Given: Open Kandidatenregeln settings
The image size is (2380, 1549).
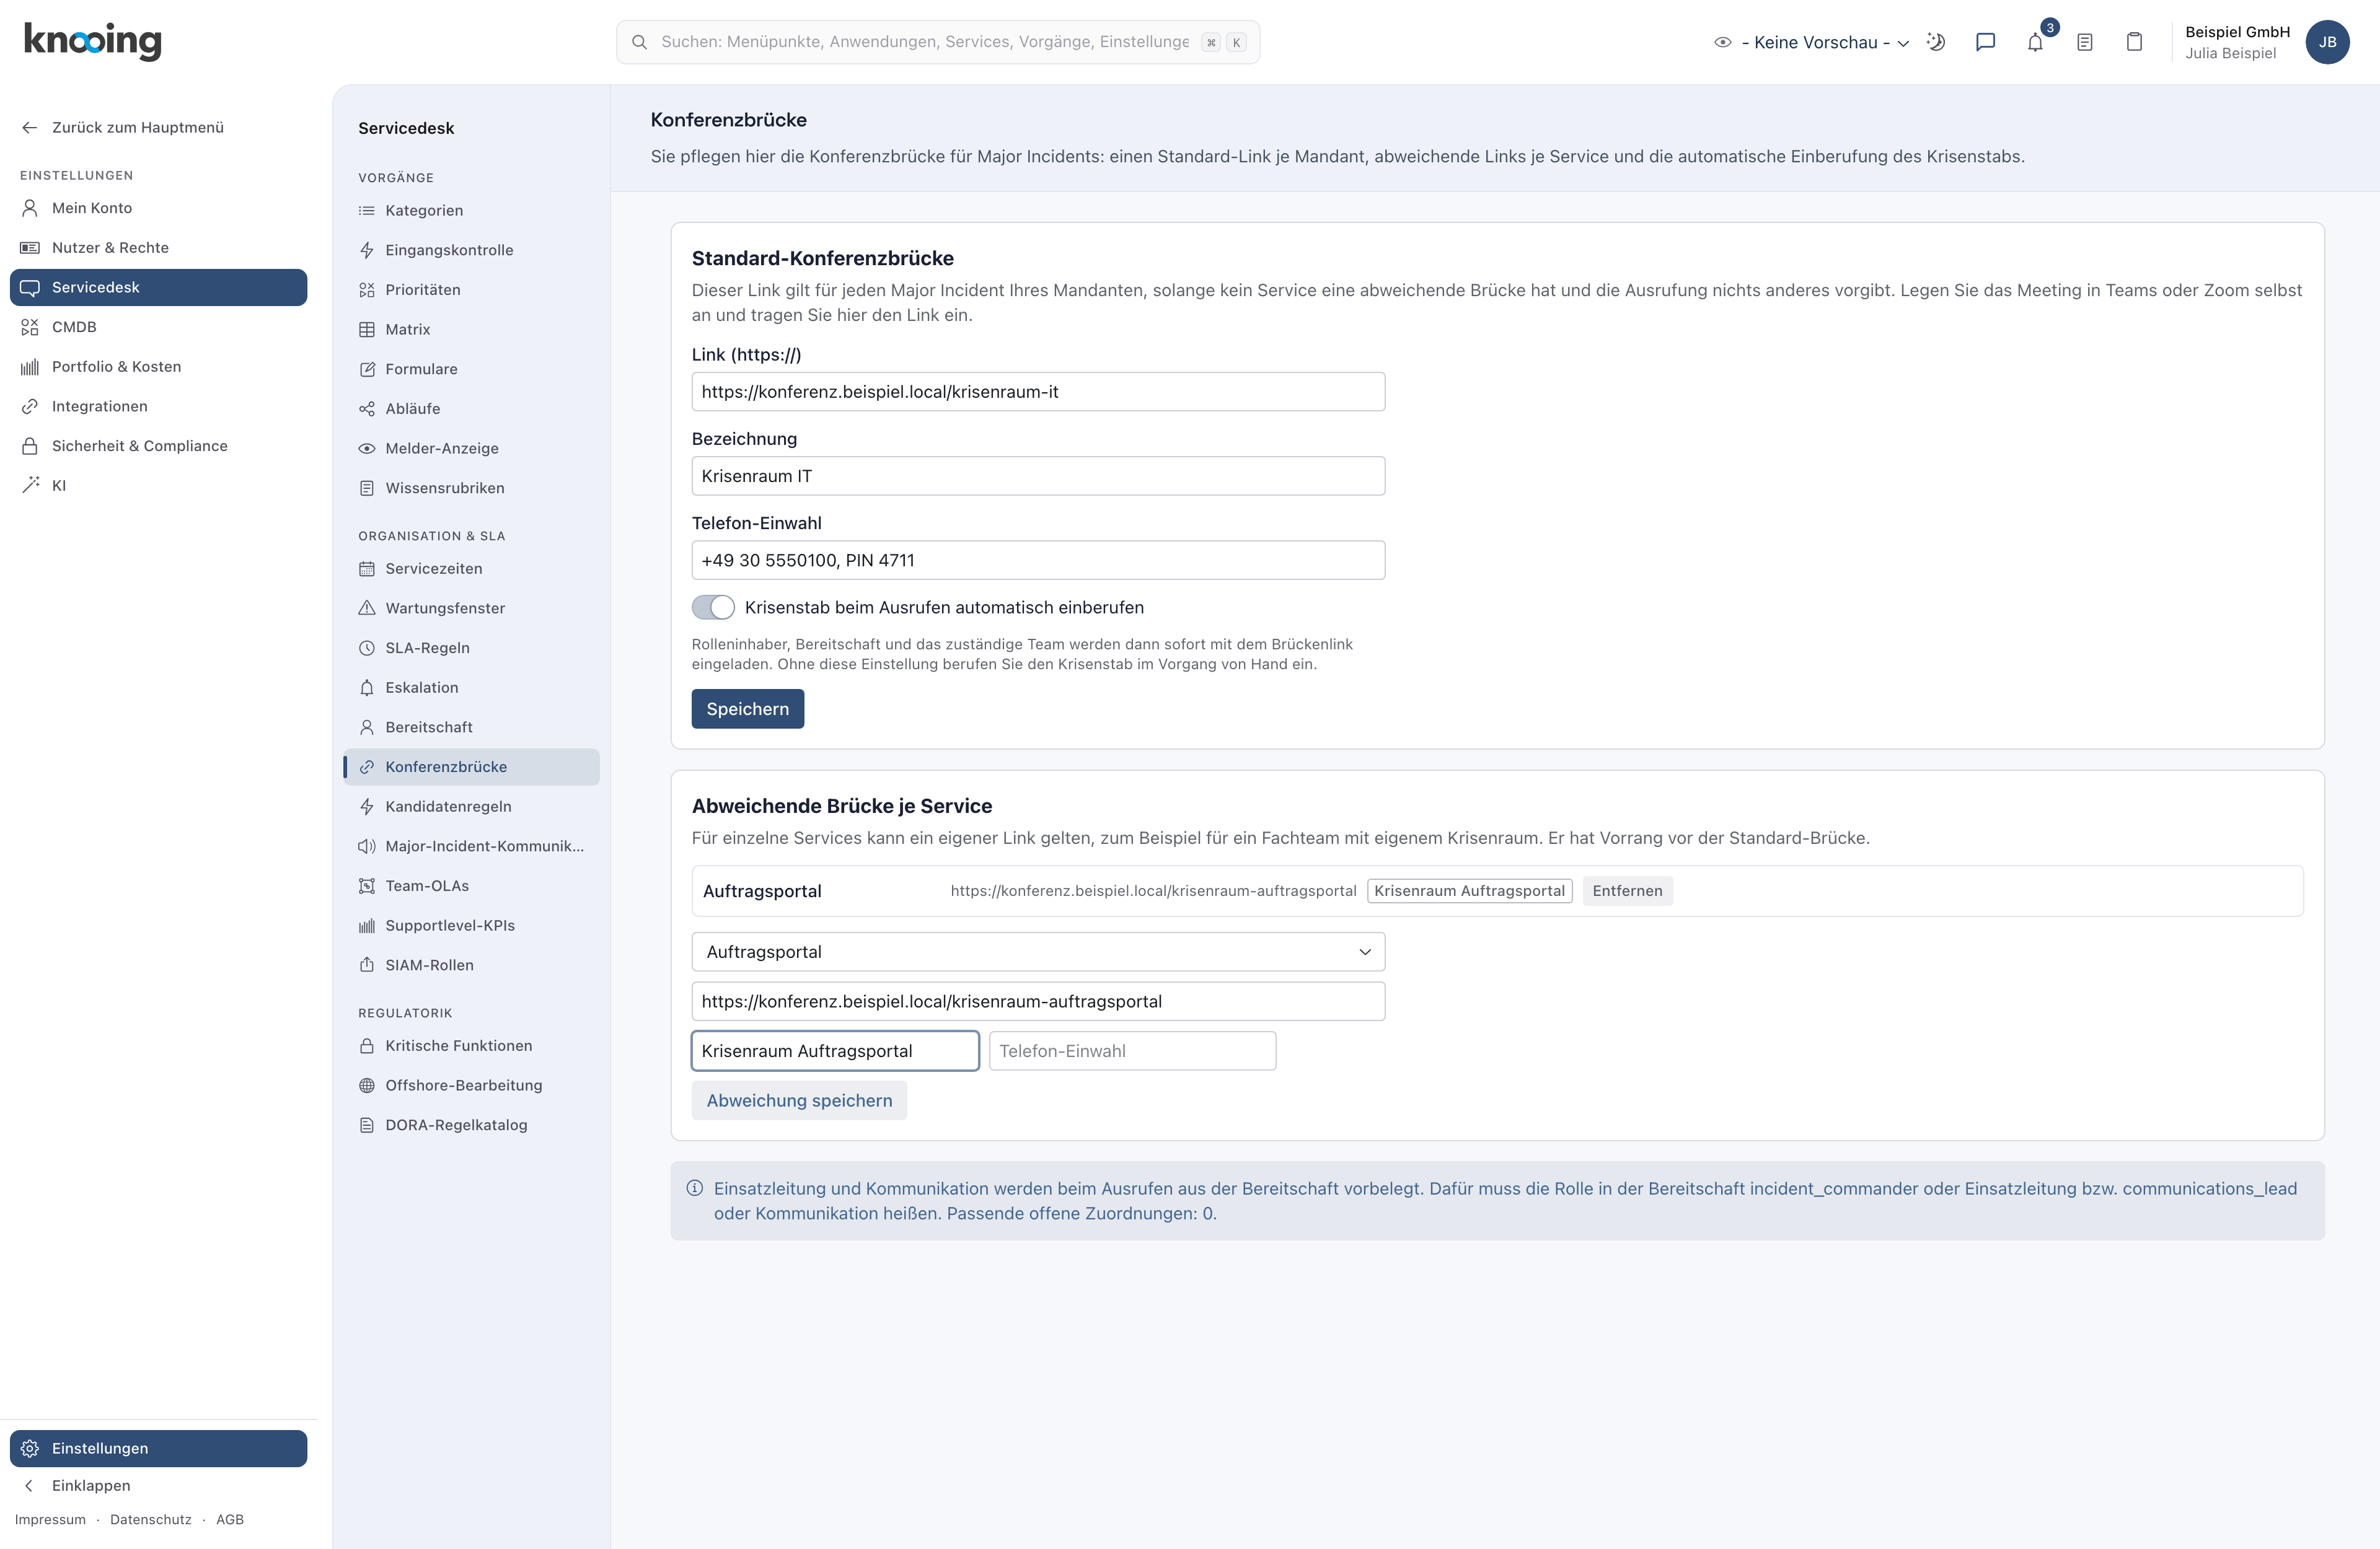Looking at the screenshot, I should [x=471, y=806].
